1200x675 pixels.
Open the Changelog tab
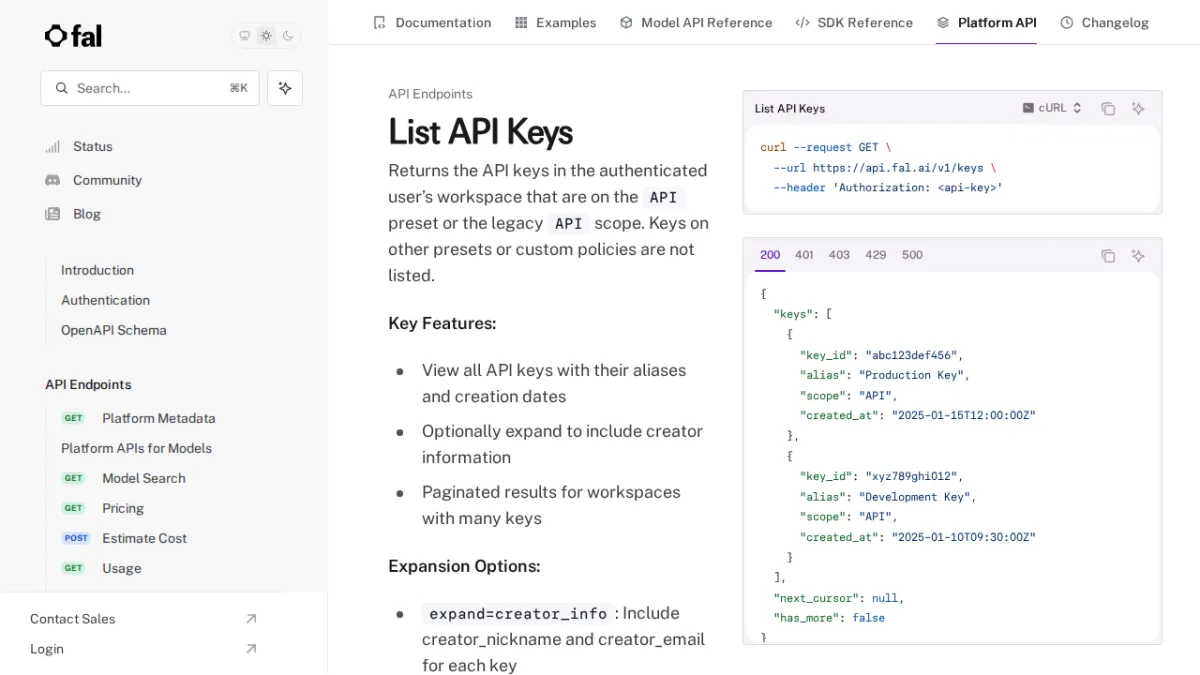click(1104, 22)
